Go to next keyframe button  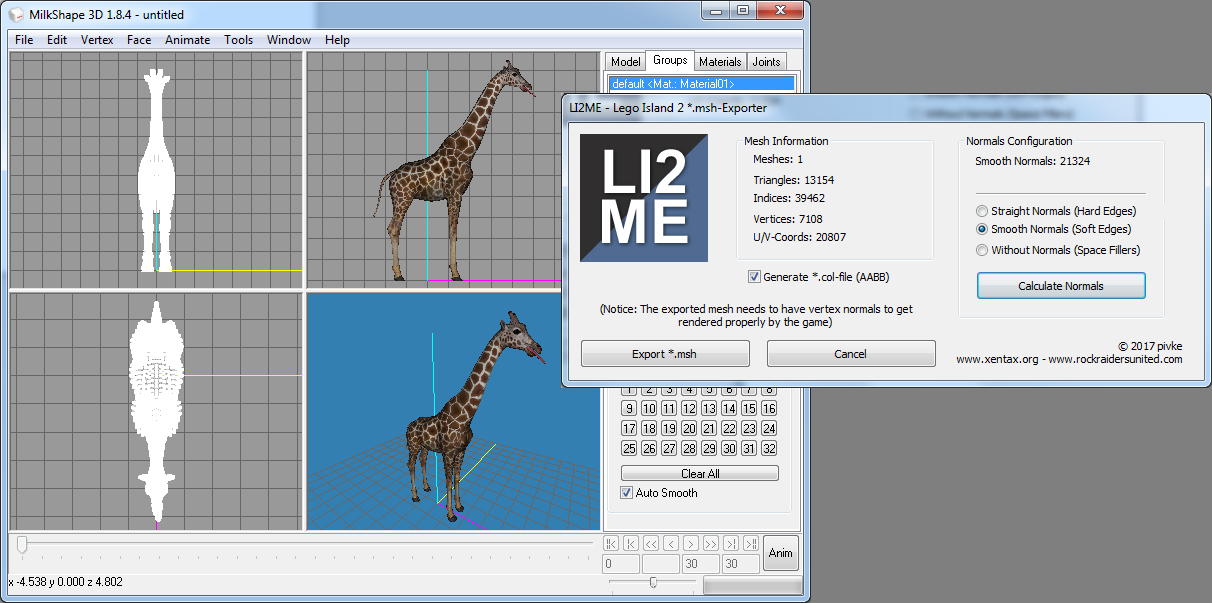[x=731, y=543]
